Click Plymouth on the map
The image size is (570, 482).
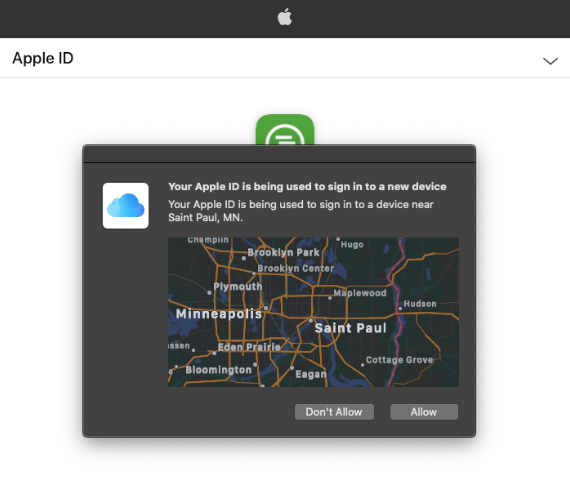tap(238, 286)
